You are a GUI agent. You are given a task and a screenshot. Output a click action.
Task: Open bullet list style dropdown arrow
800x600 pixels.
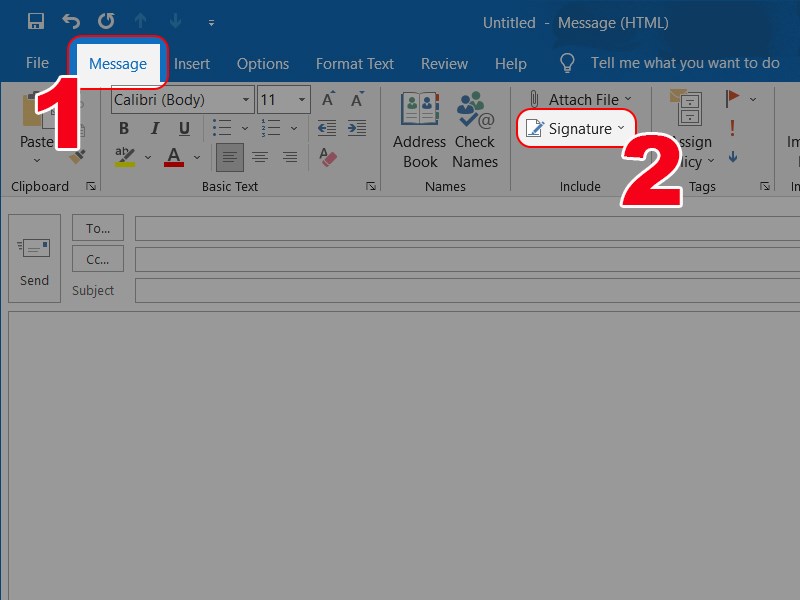tap(245, 129)
